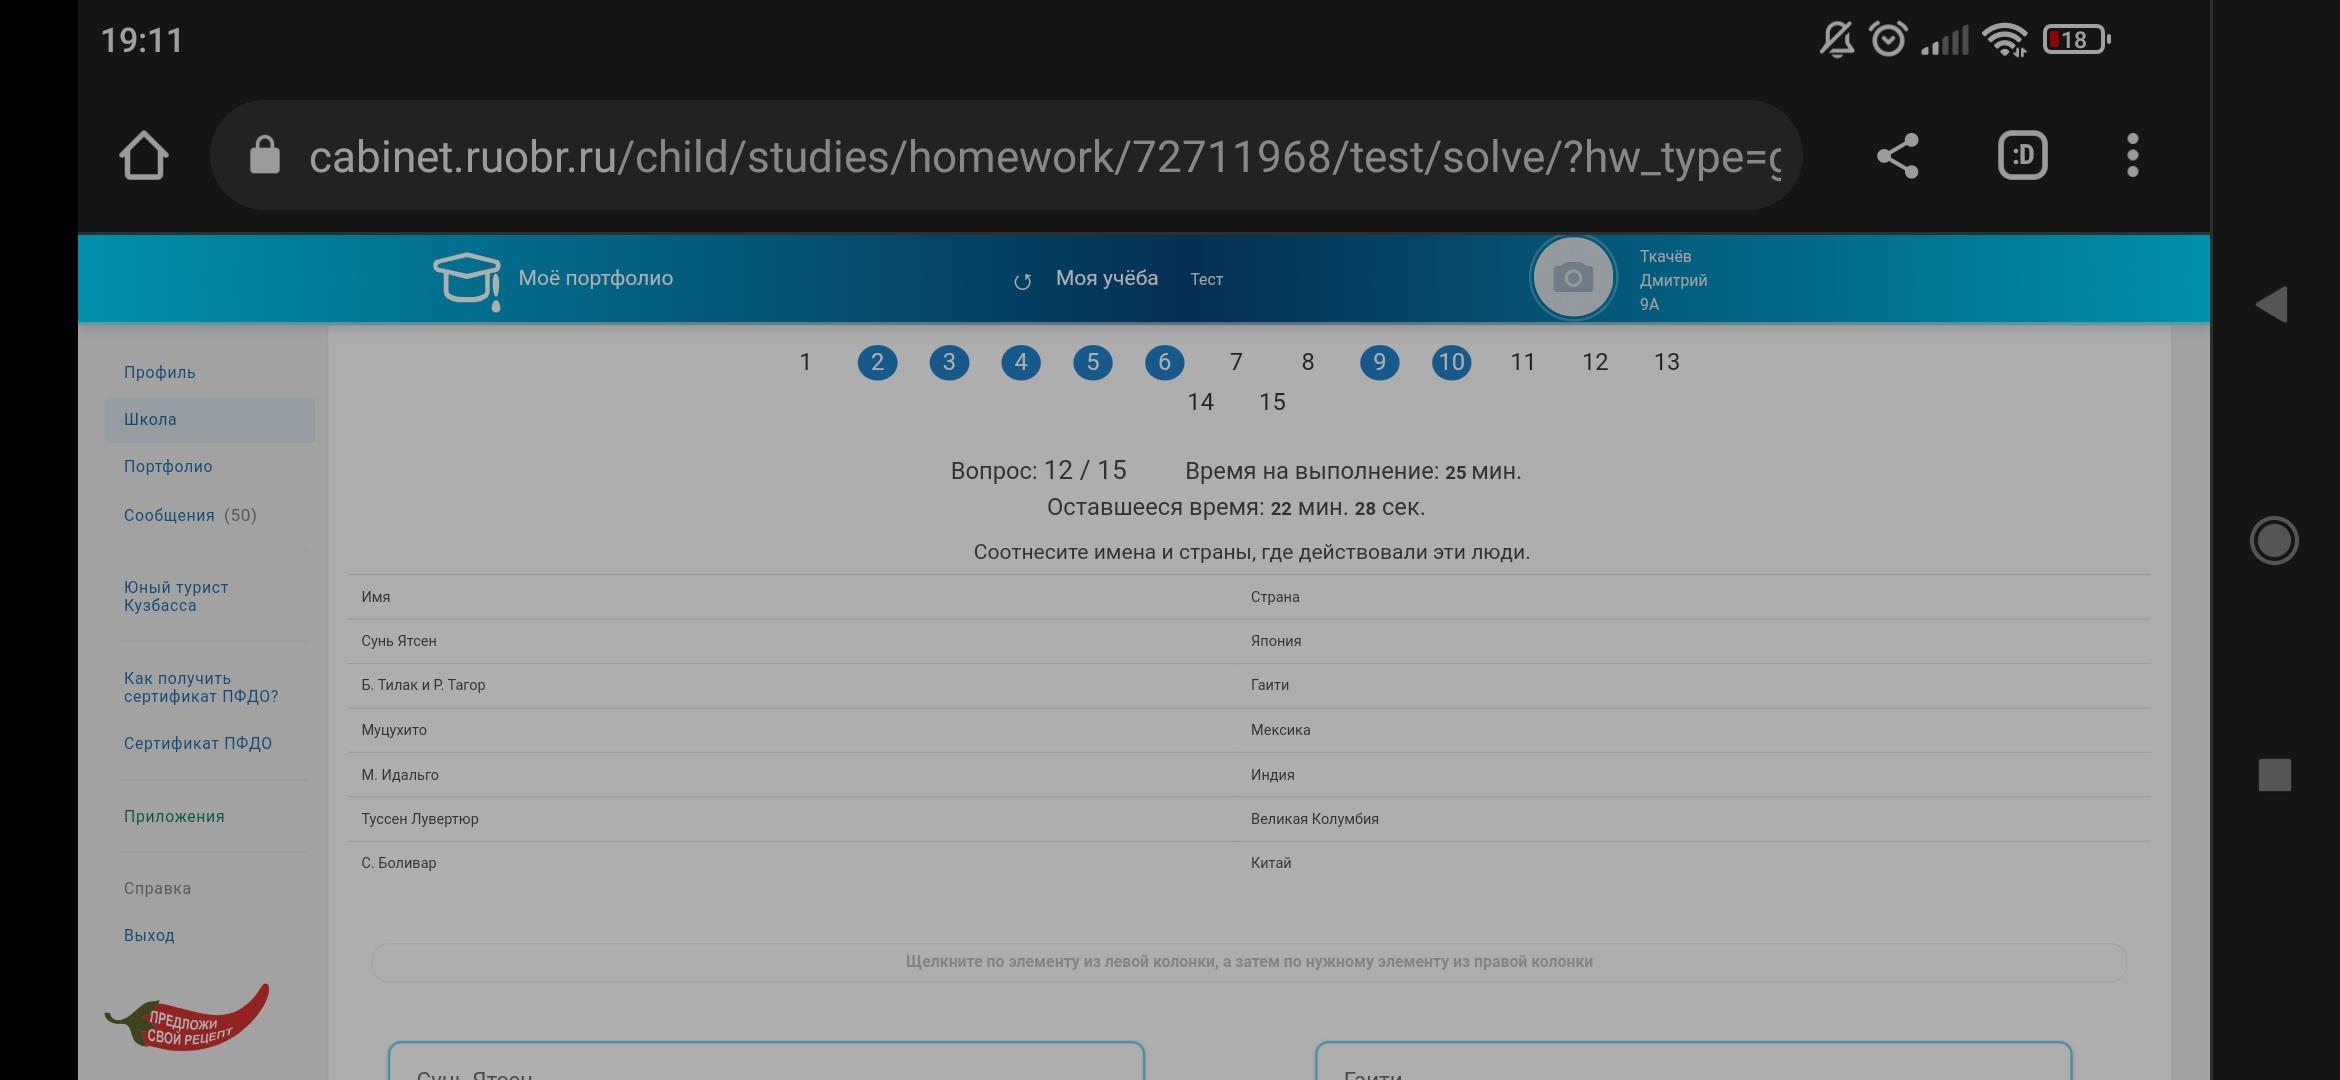Image resolution: width=2340 pixels, height=1080 pixels.
Task: Tap the padlock icon in address bar
Action: tap(265, 156)
